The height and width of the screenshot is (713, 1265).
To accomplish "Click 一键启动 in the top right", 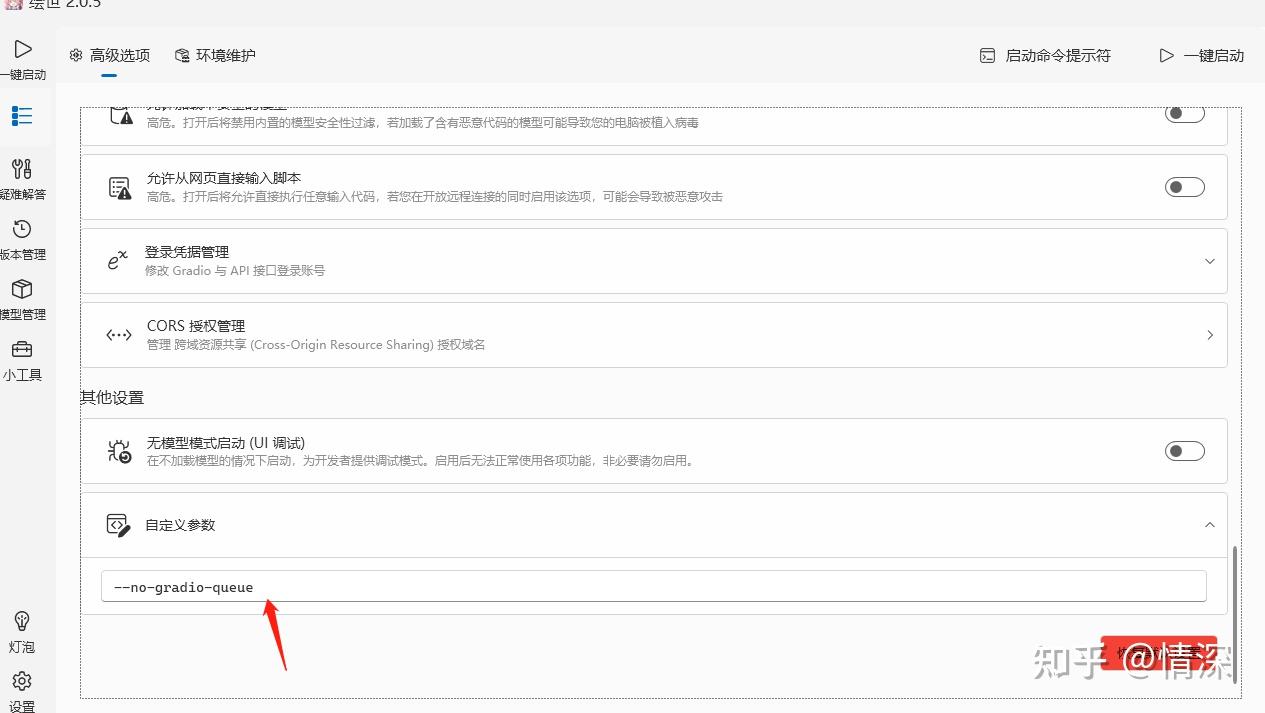I will click(x=1202, y=56).
